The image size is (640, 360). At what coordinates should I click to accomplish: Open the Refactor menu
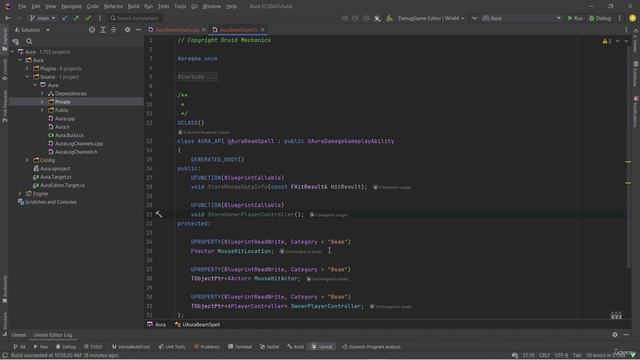(113, 7)
